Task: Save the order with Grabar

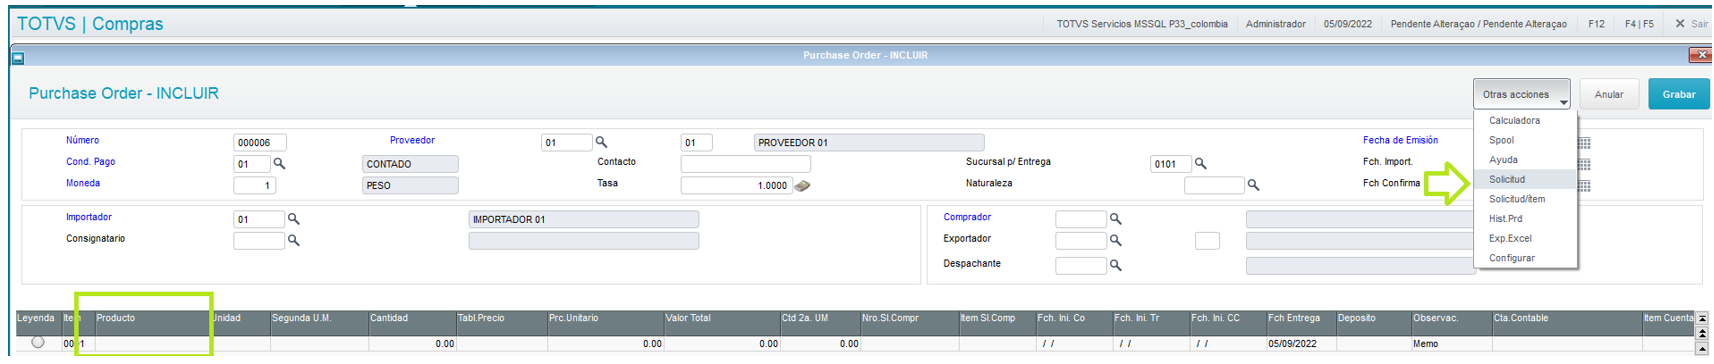Action: click(x=1679, y=94)
